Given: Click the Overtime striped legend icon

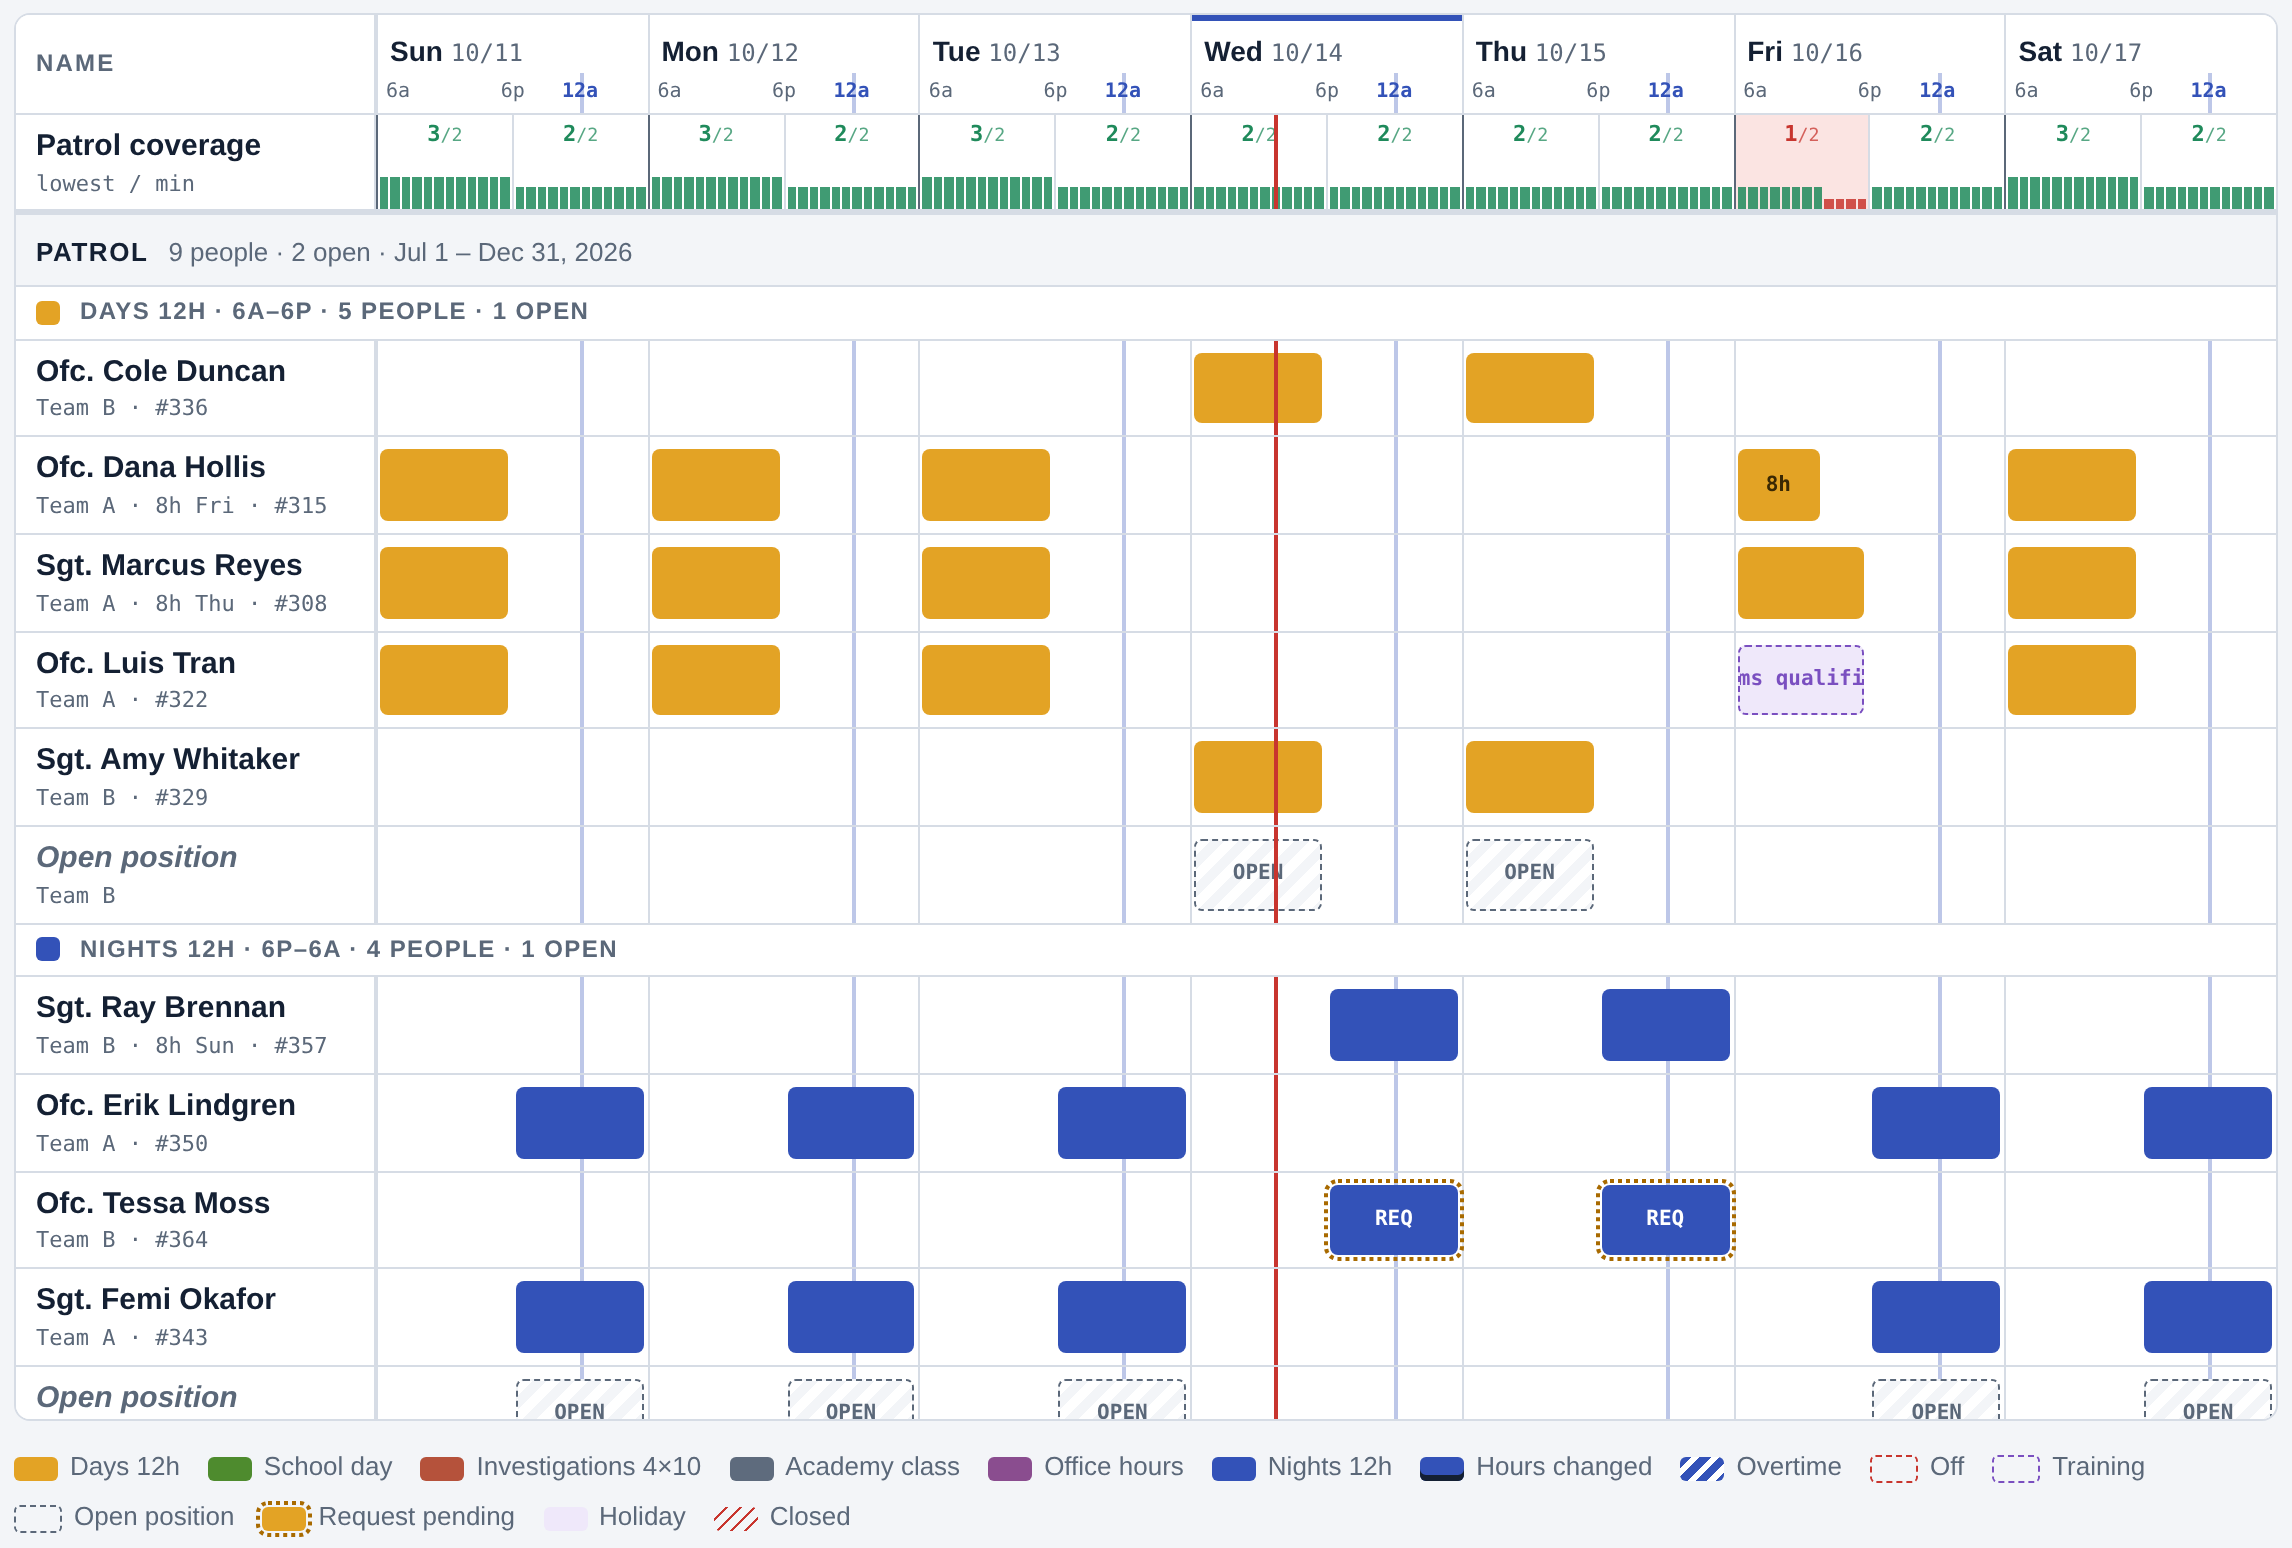Looking at the screenshot, I should tap(1702, 1468).
